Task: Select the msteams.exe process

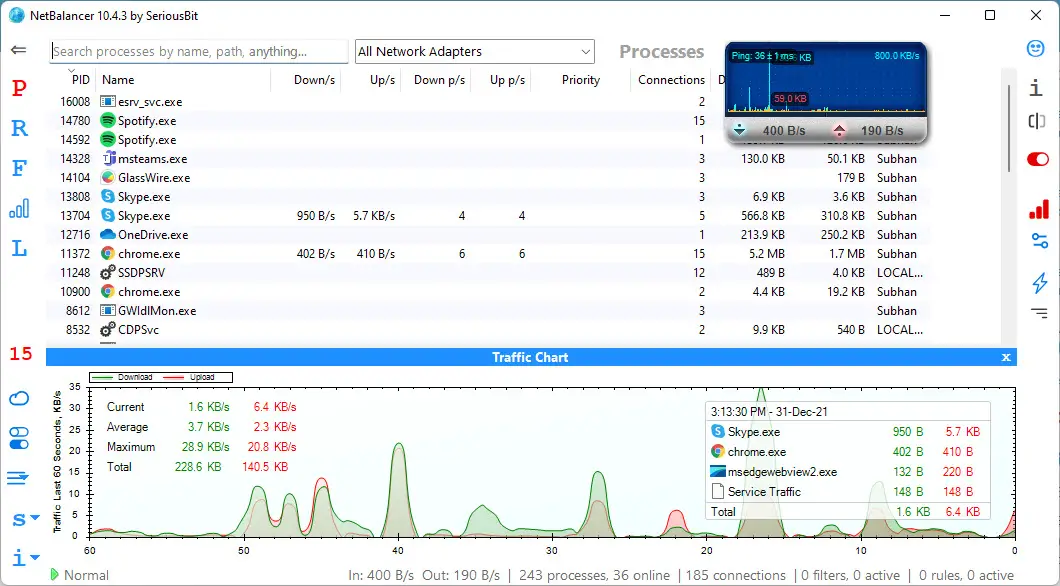Action: coord(490,159)
